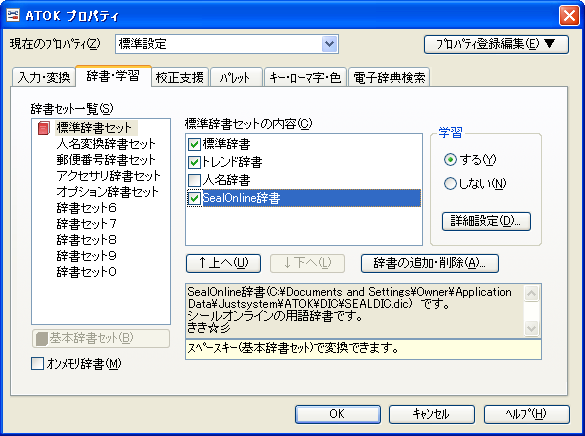Select the 辞書・学習 tab
Image resolution: width=585 pixels, height=436 pixels.
click(x=113, y=76)
